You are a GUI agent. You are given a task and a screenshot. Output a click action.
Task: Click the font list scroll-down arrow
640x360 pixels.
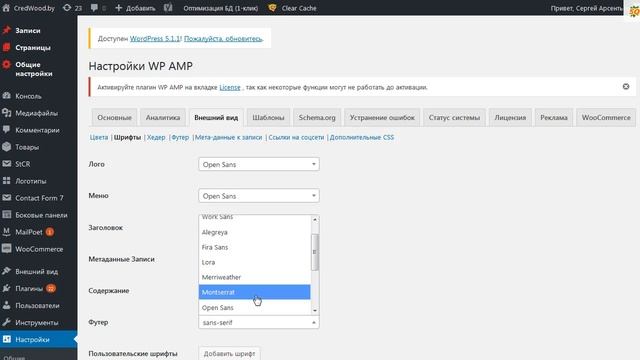[x=315, y=311]
